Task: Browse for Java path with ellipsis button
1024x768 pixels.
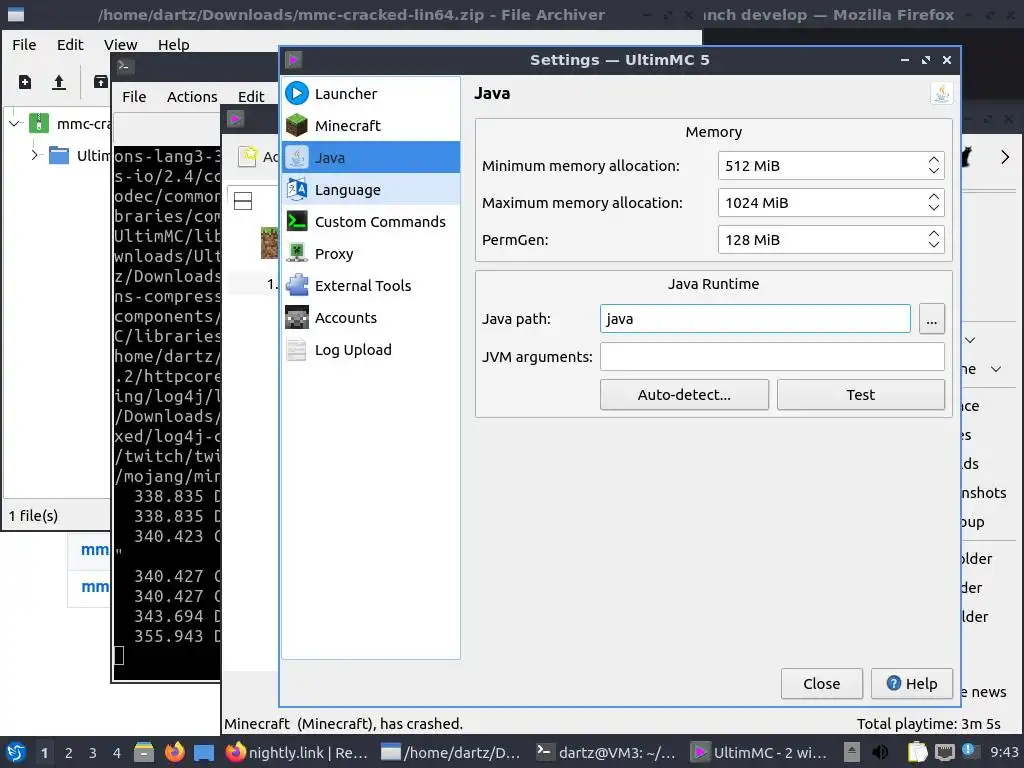Action: tap(931, 319)
